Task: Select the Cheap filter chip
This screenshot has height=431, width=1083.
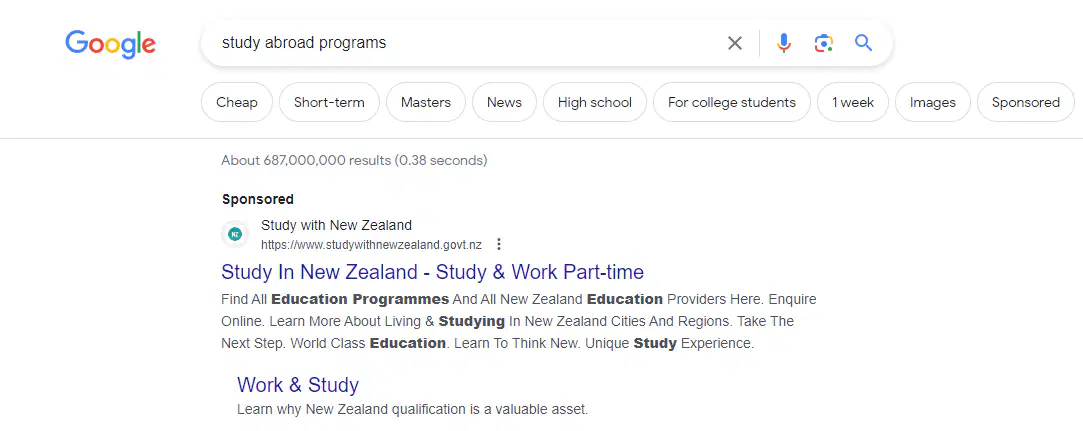Action: 237,102
